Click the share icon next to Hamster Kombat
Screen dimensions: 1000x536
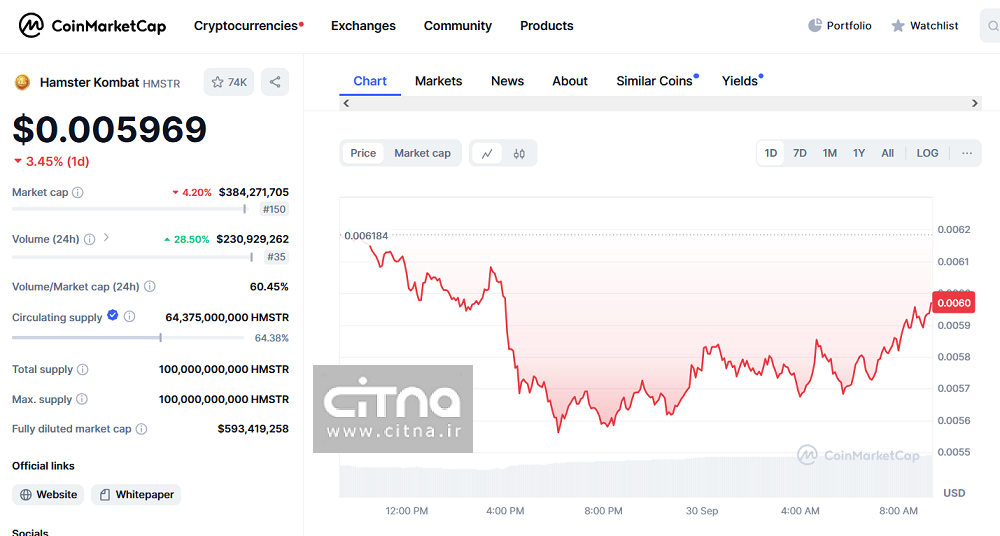click(x=275, y=82)
